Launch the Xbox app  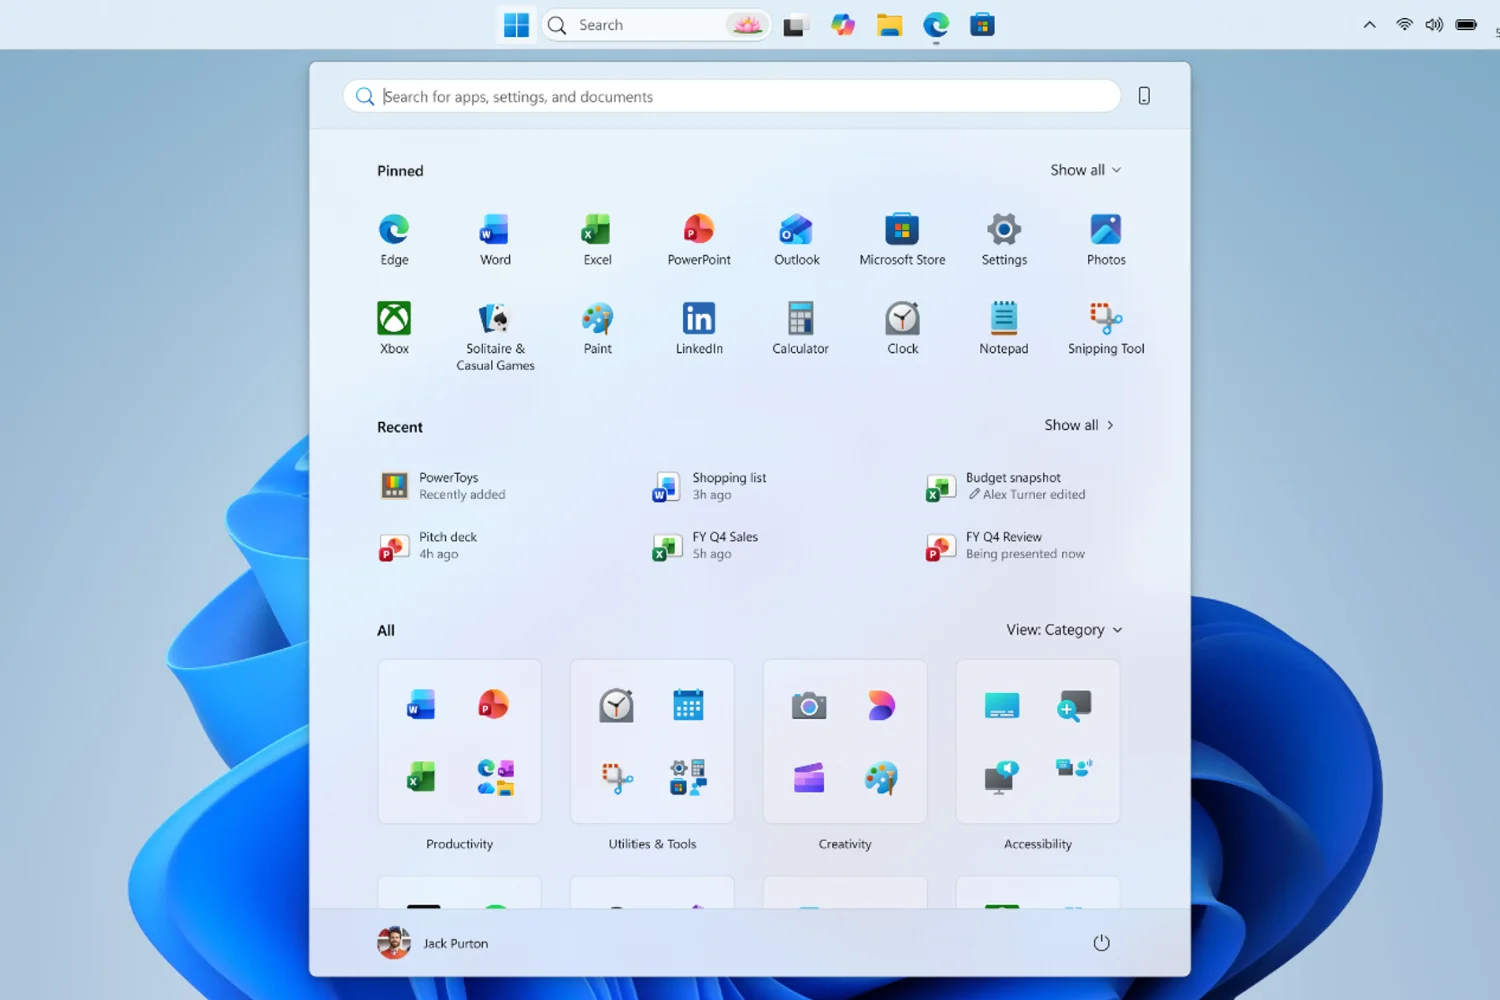tap(394, 328)
